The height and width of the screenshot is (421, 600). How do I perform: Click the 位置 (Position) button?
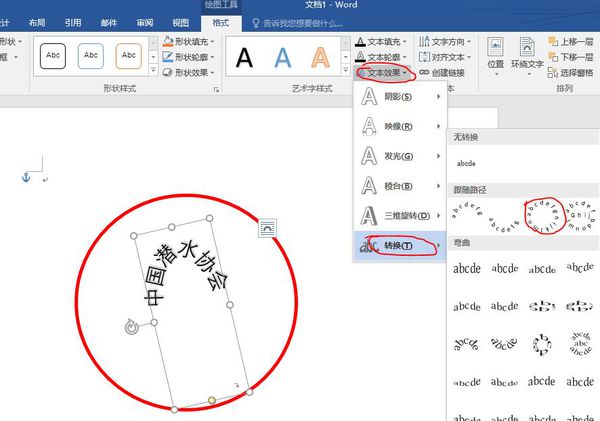[x=495, y=53]
